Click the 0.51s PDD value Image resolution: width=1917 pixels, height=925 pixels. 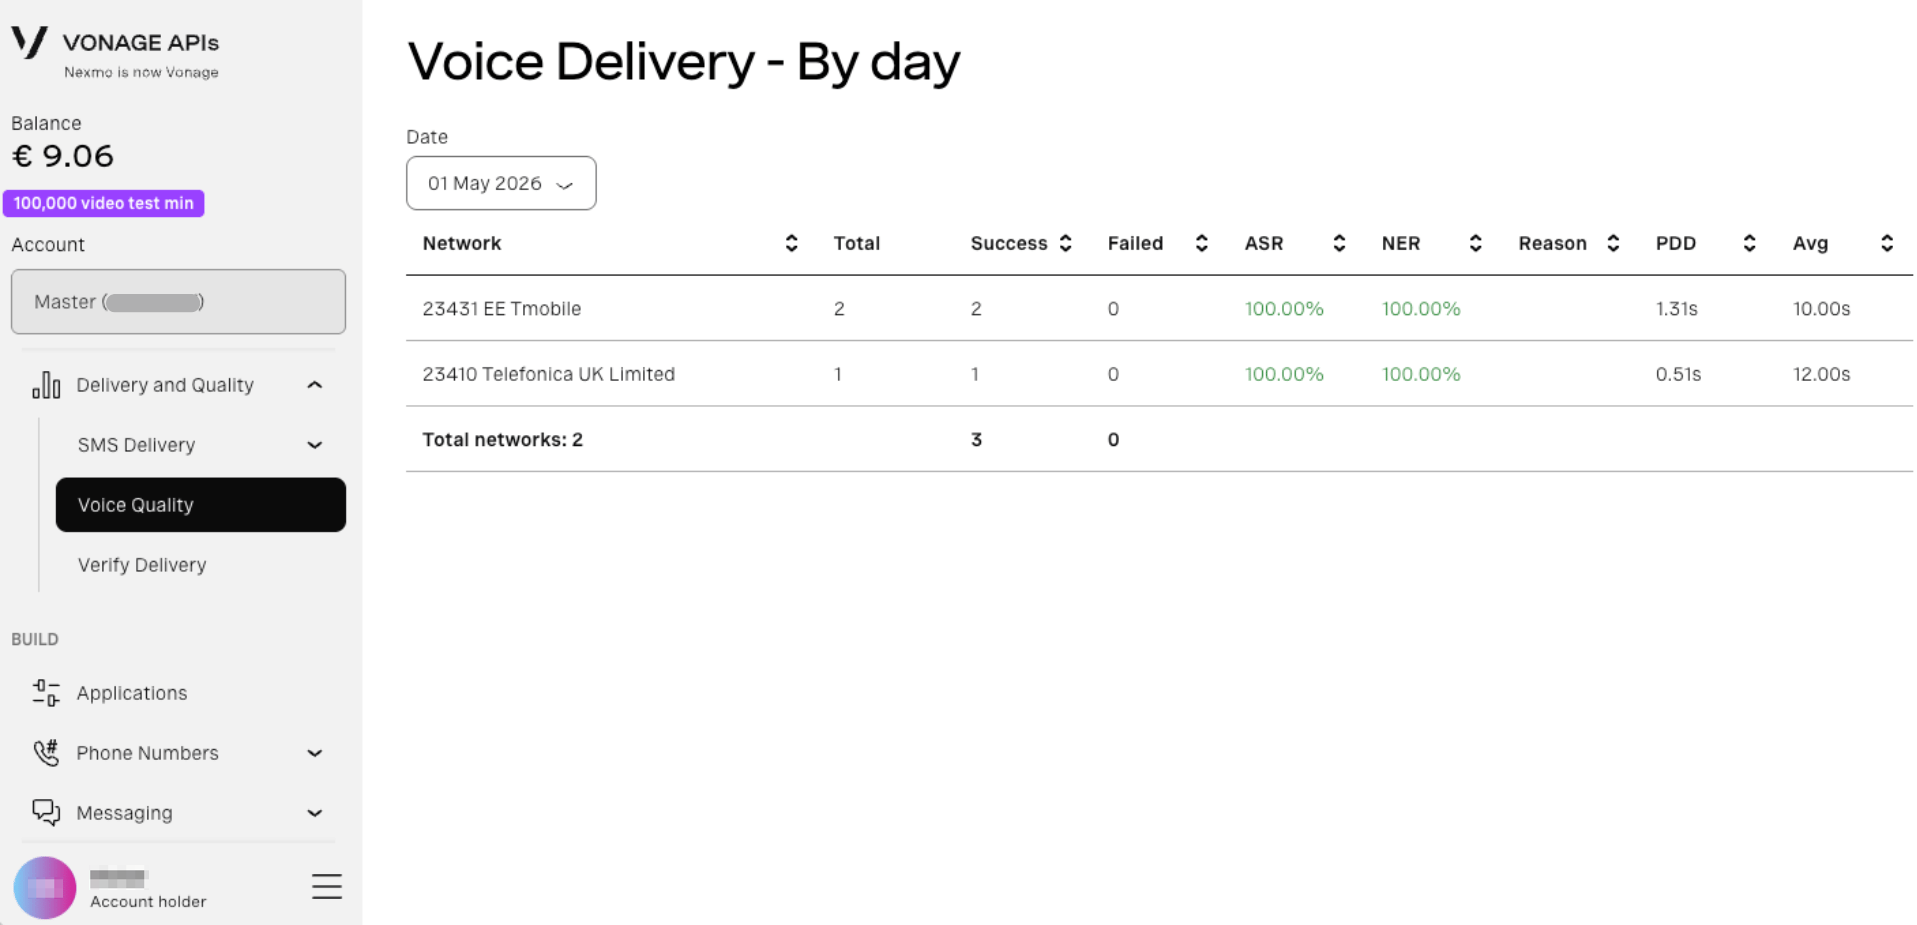tap(1678, 374)
